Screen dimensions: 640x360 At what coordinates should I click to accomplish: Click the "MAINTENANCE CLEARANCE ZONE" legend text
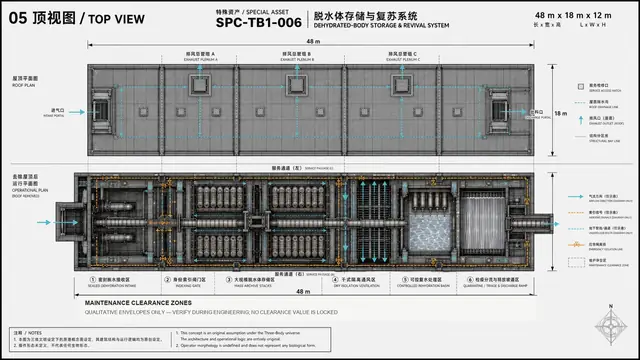pyautogui.click(x=609, y=265)
